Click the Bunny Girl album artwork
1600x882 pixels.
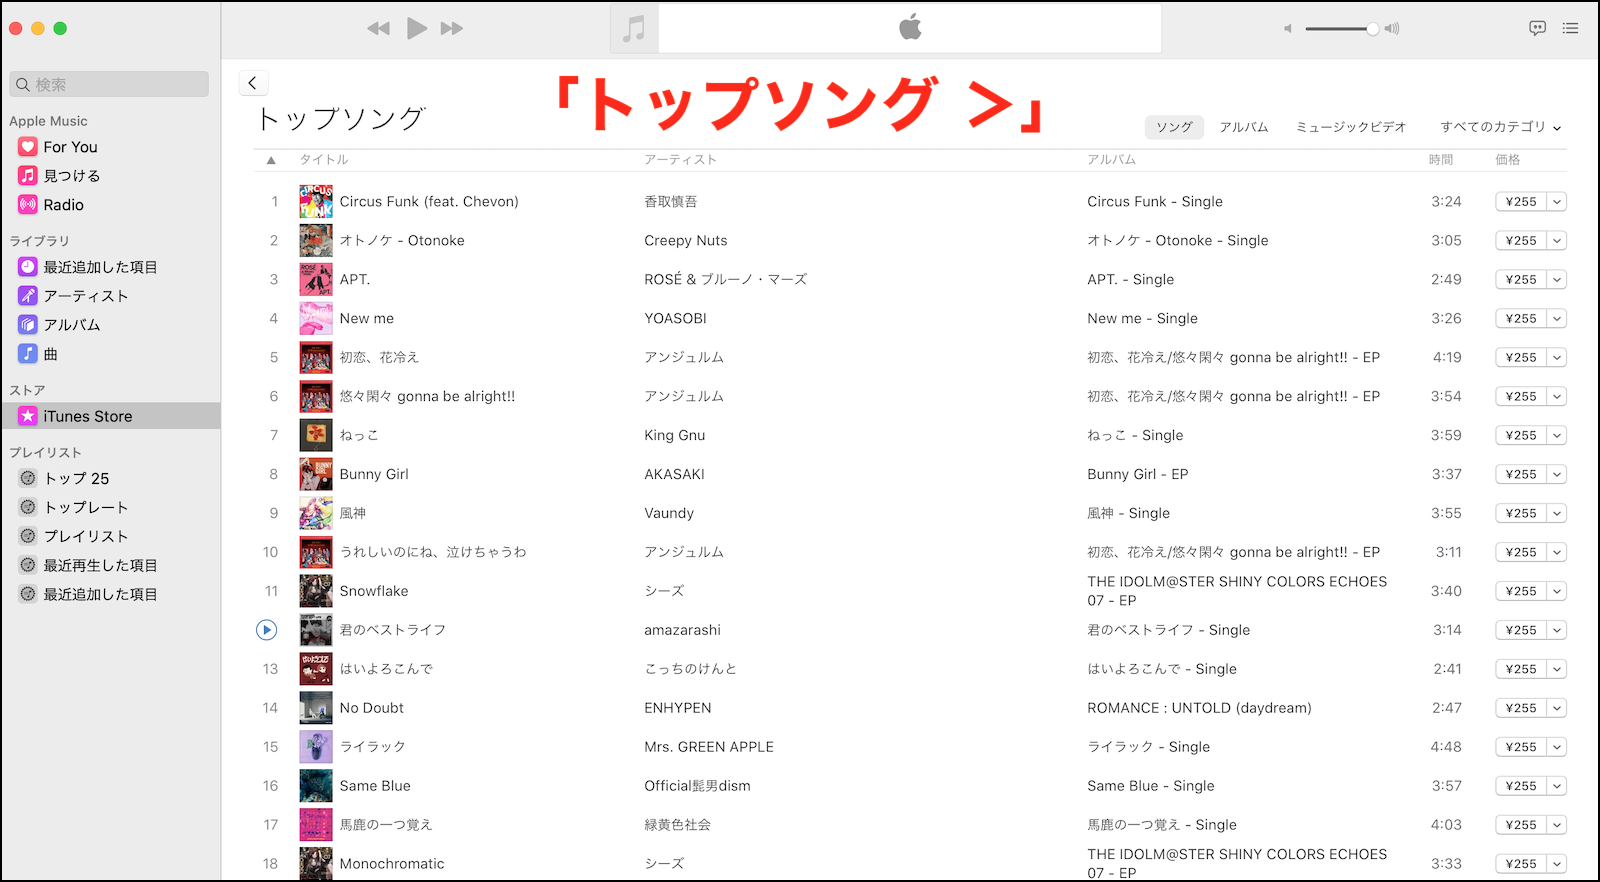pos(316,475)
